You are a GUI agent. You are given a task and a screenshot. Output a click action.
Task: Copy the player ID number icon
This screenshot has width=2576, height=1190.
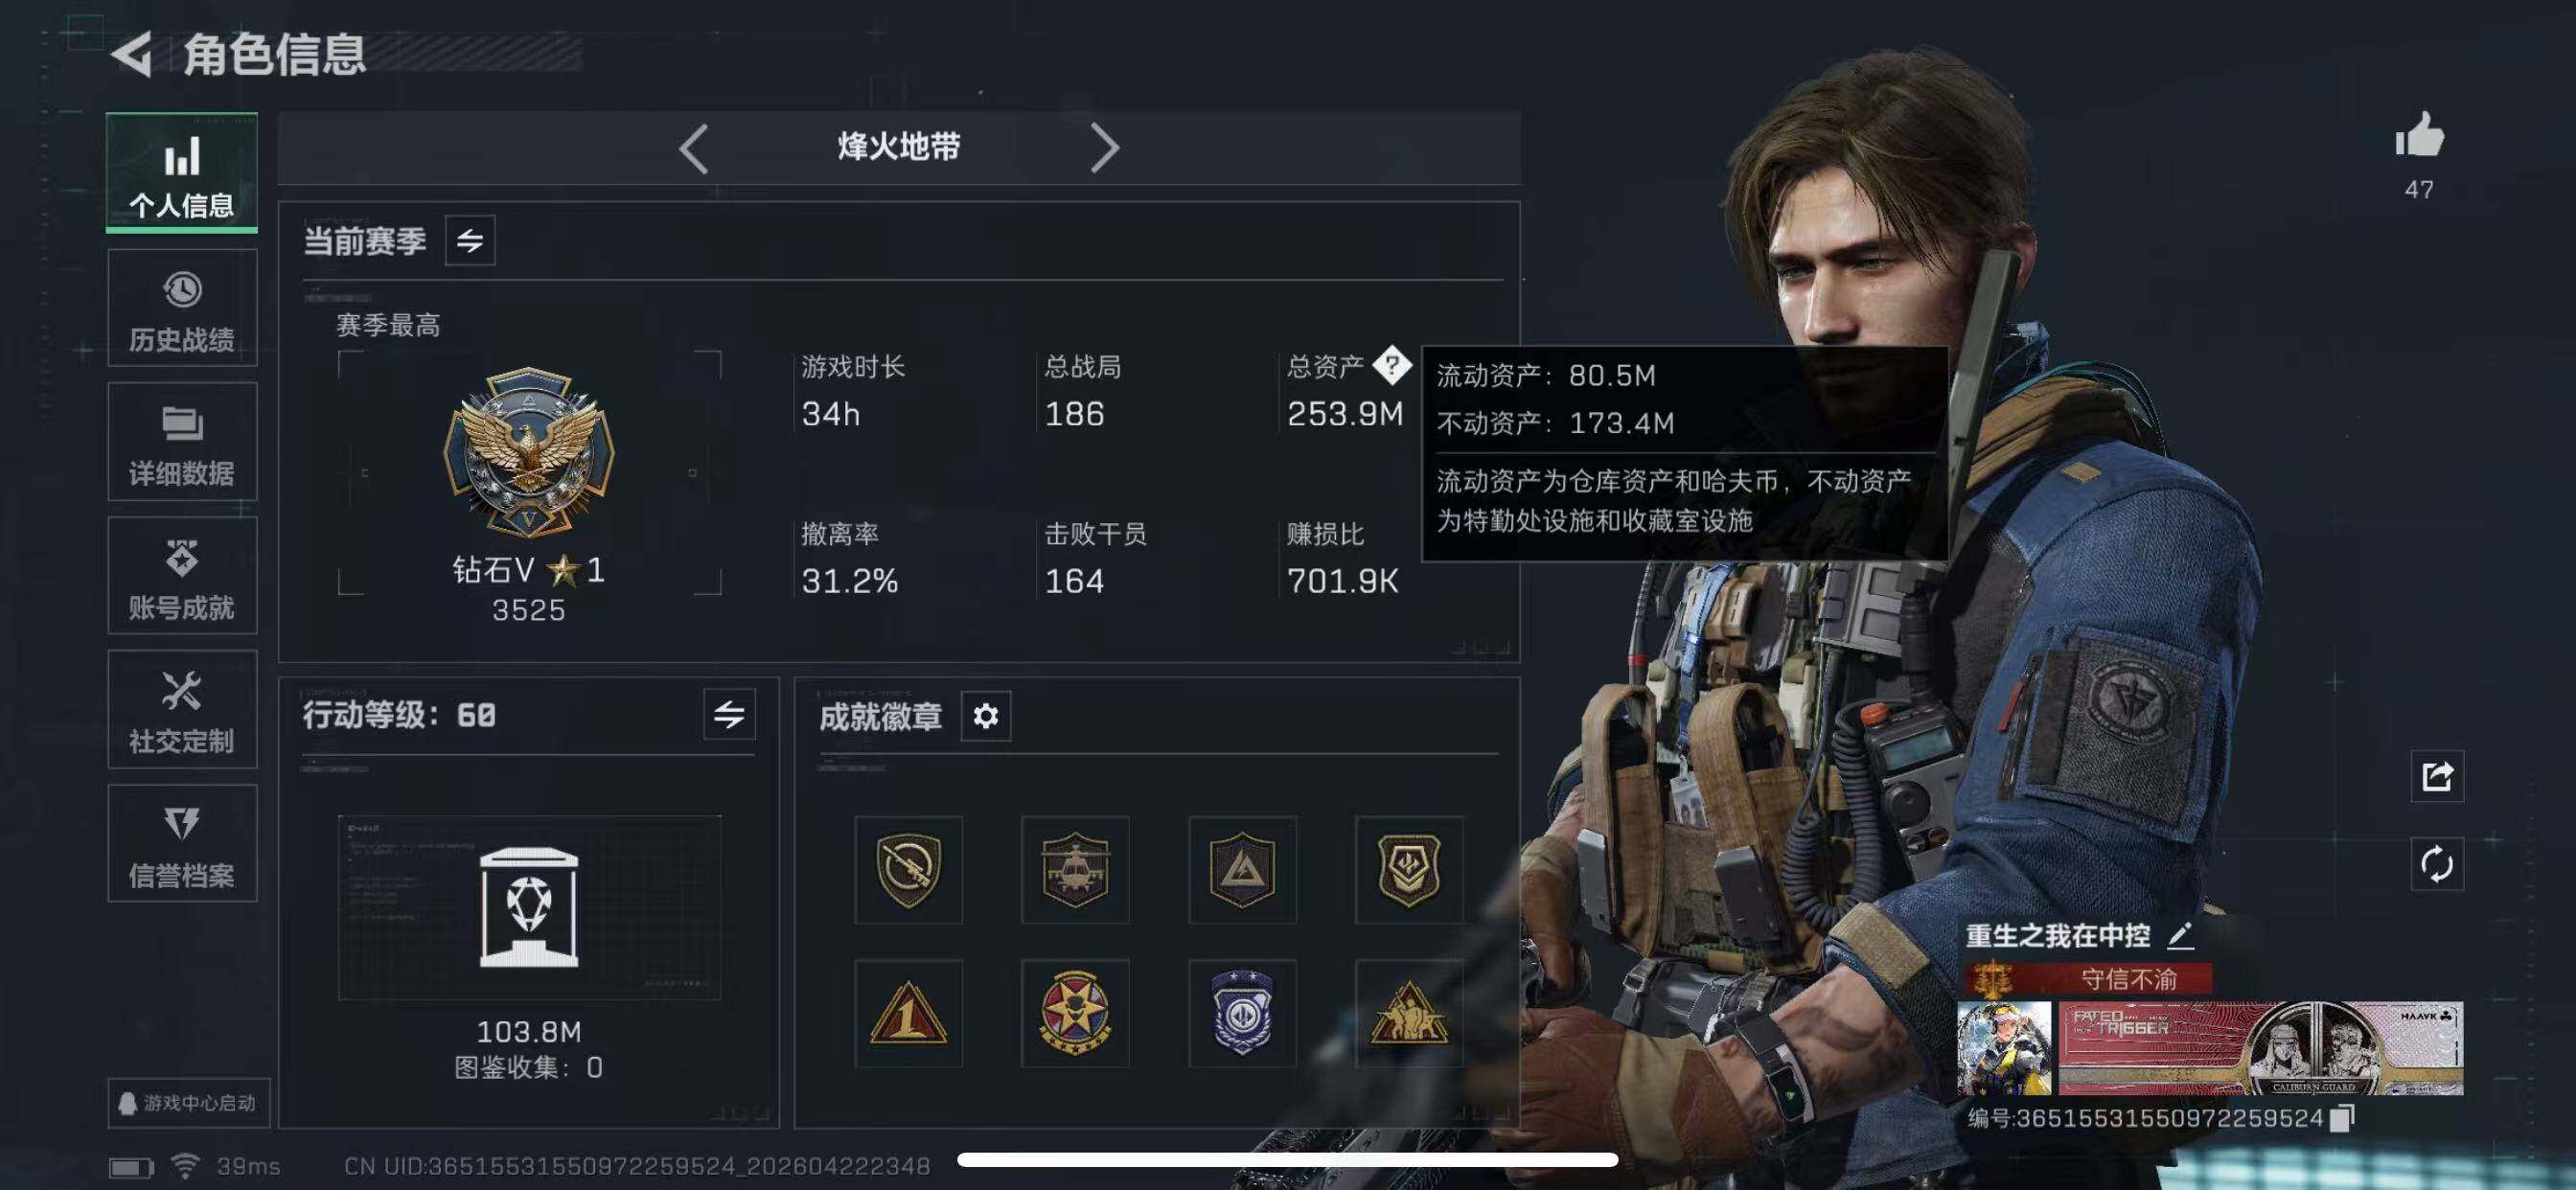click(2343, 1118)
